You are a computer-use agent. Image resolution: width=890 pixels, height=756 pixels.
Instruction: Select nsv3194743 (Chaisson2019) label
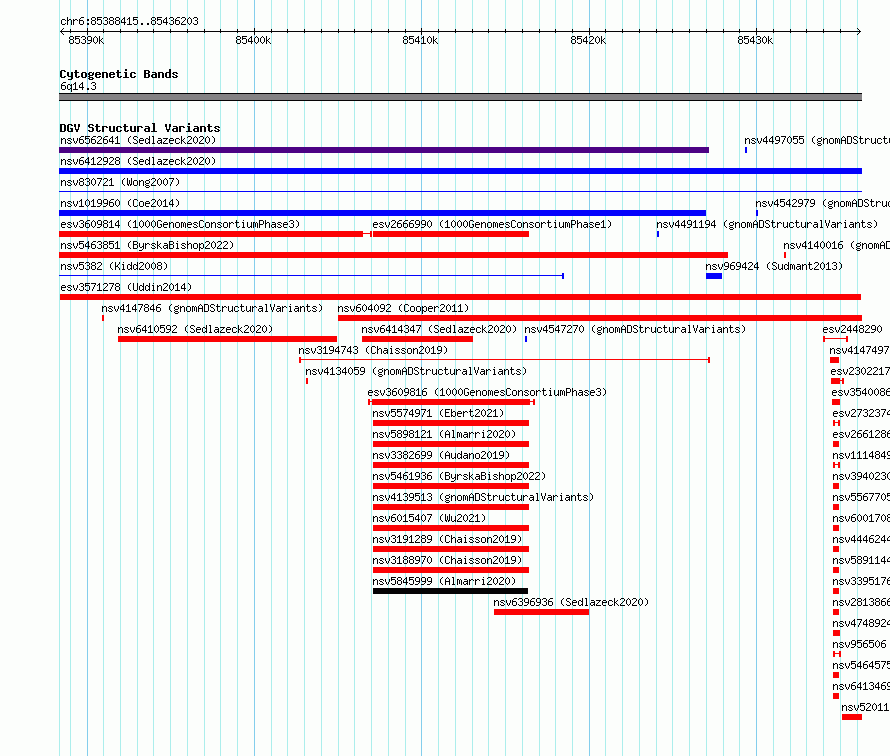tap(373, 350)
